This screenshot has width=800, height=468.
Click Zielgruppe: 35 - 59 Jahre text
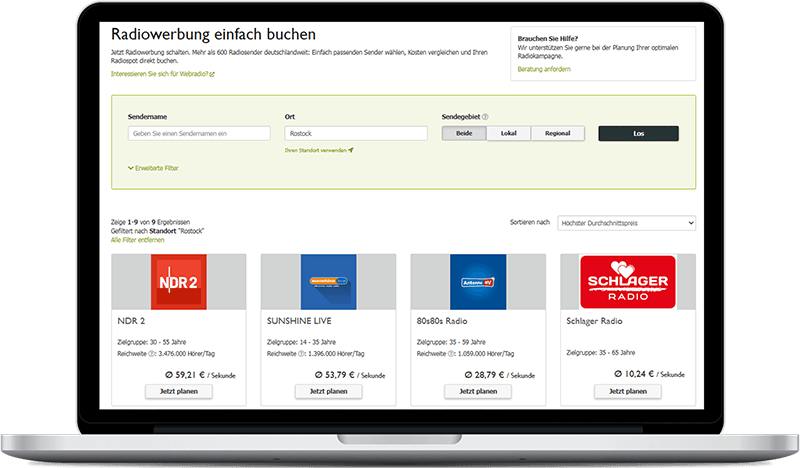tap(451, 342)
